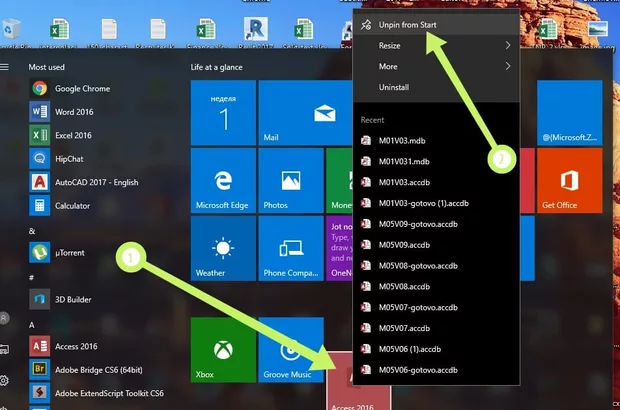Open recent file M05V09-gotovo.accdb
620x410 pixels.
436,224
